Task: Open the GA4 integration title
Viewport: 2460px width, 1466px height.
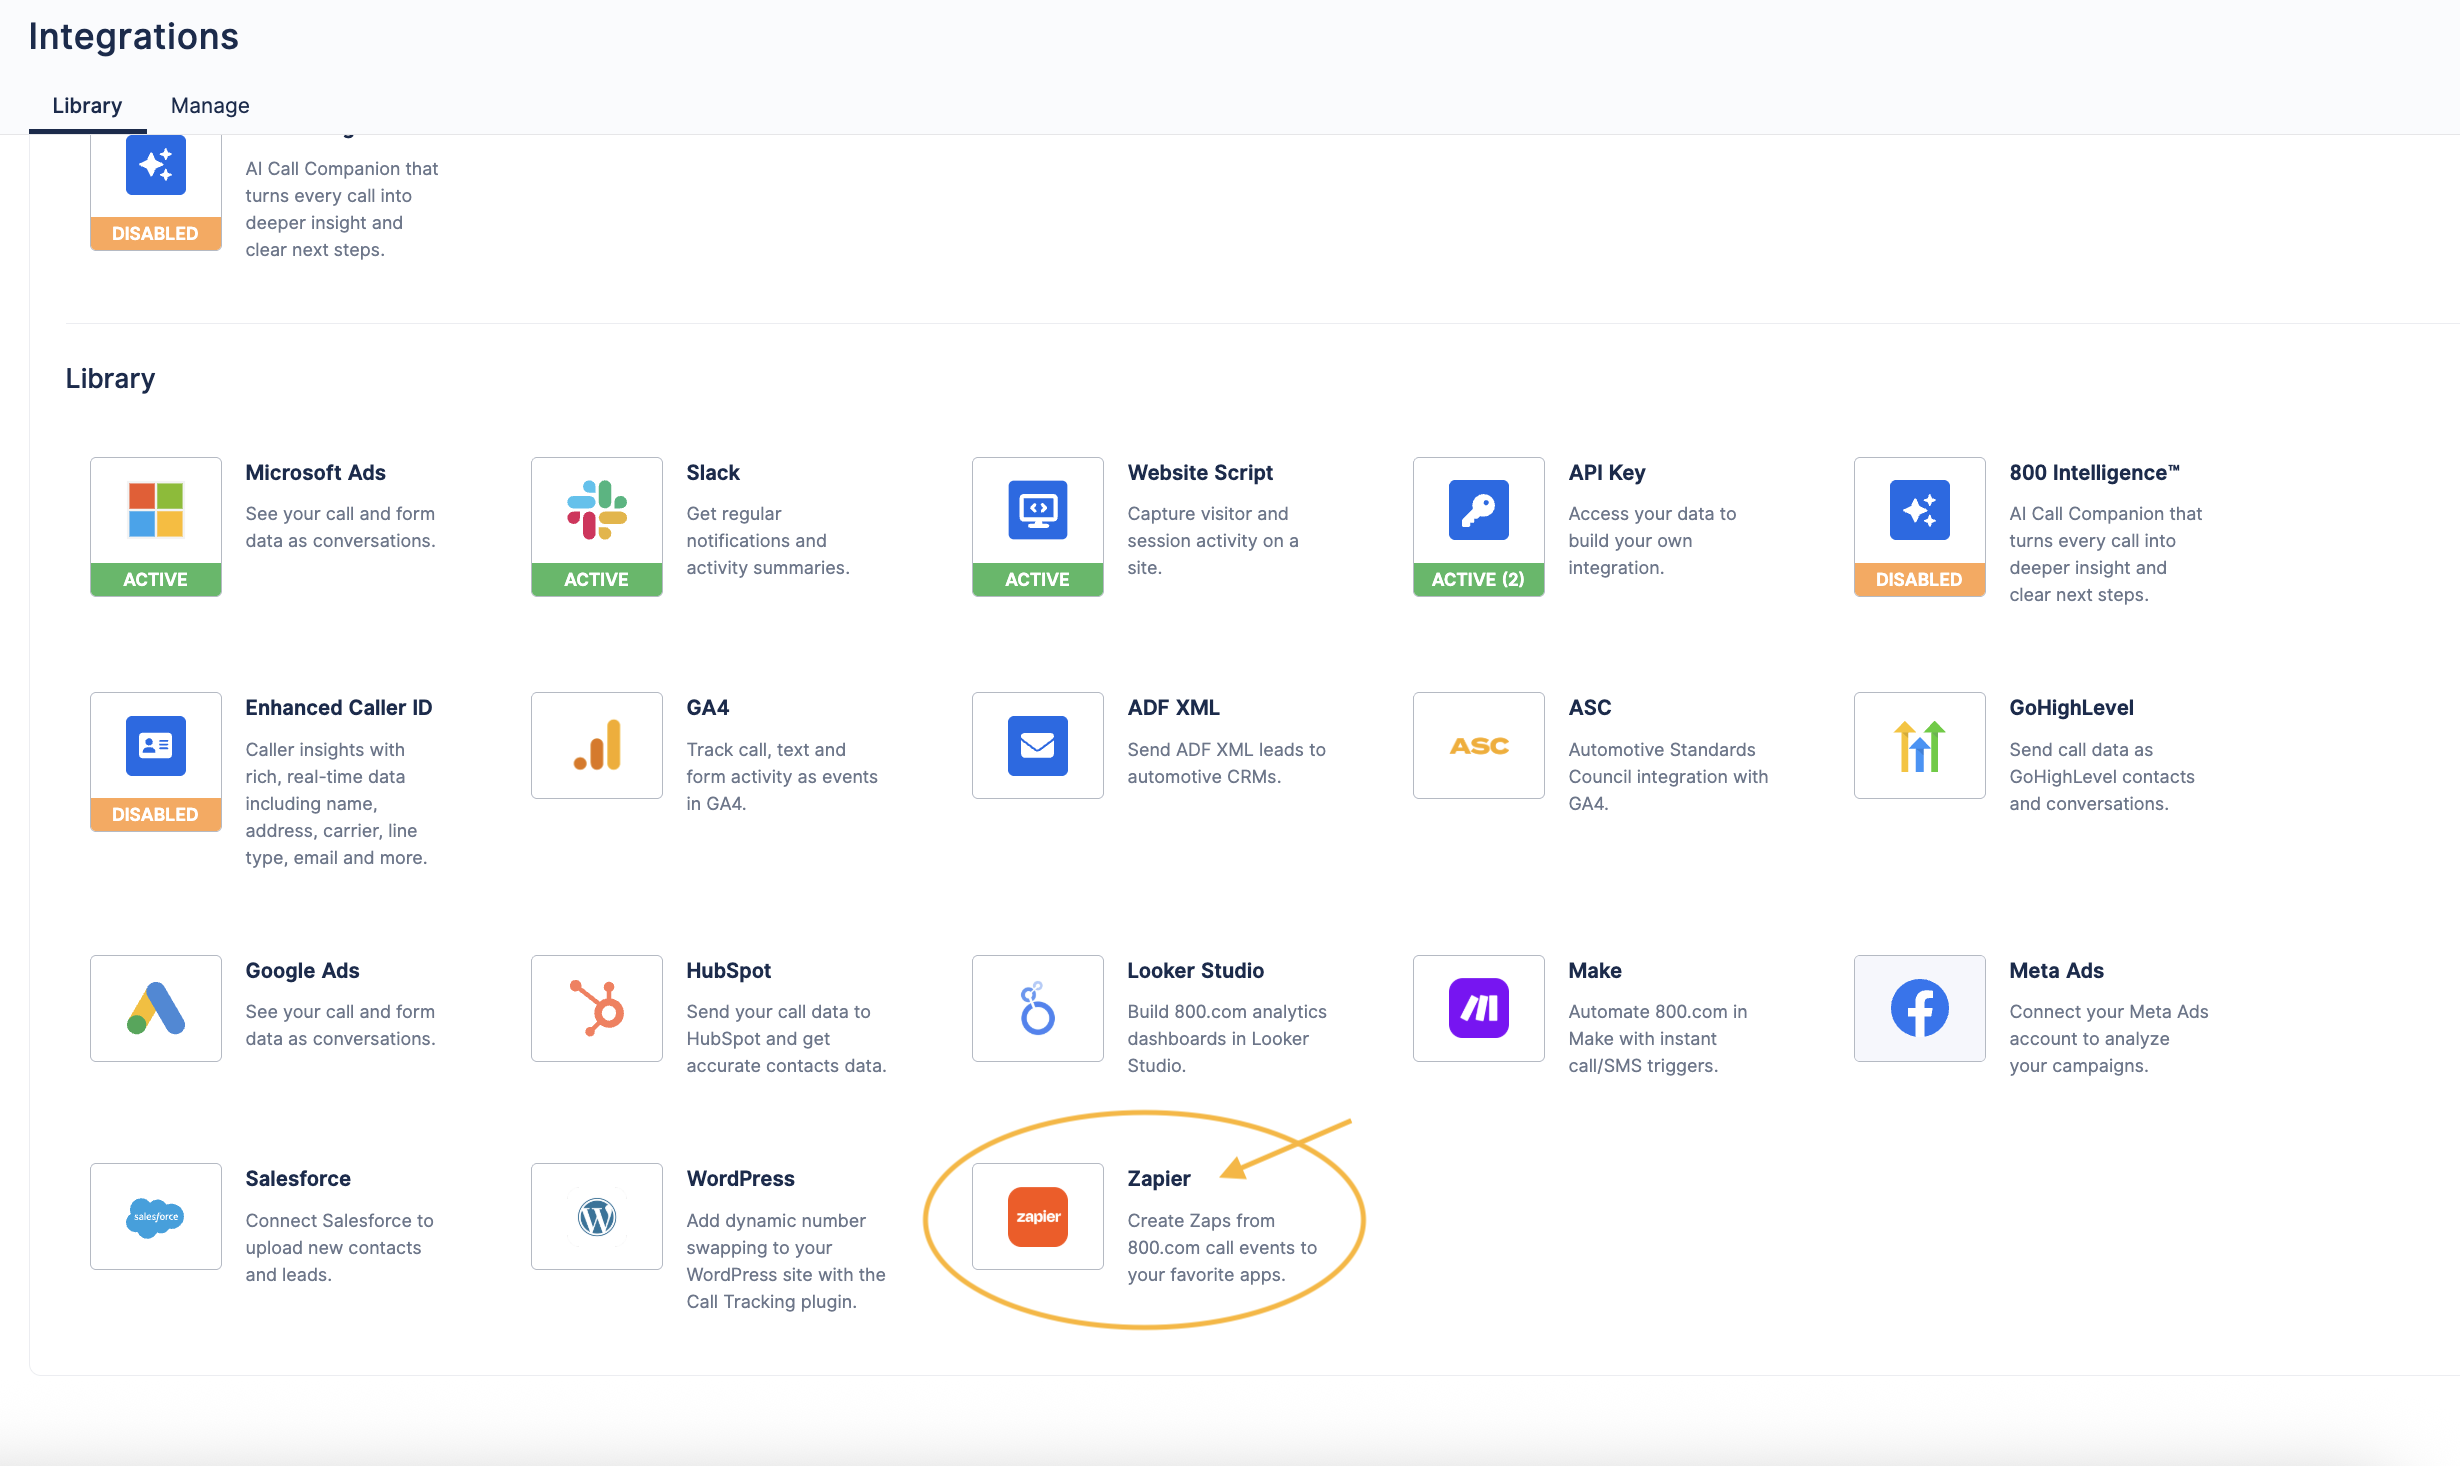Action: coord(708,708)
